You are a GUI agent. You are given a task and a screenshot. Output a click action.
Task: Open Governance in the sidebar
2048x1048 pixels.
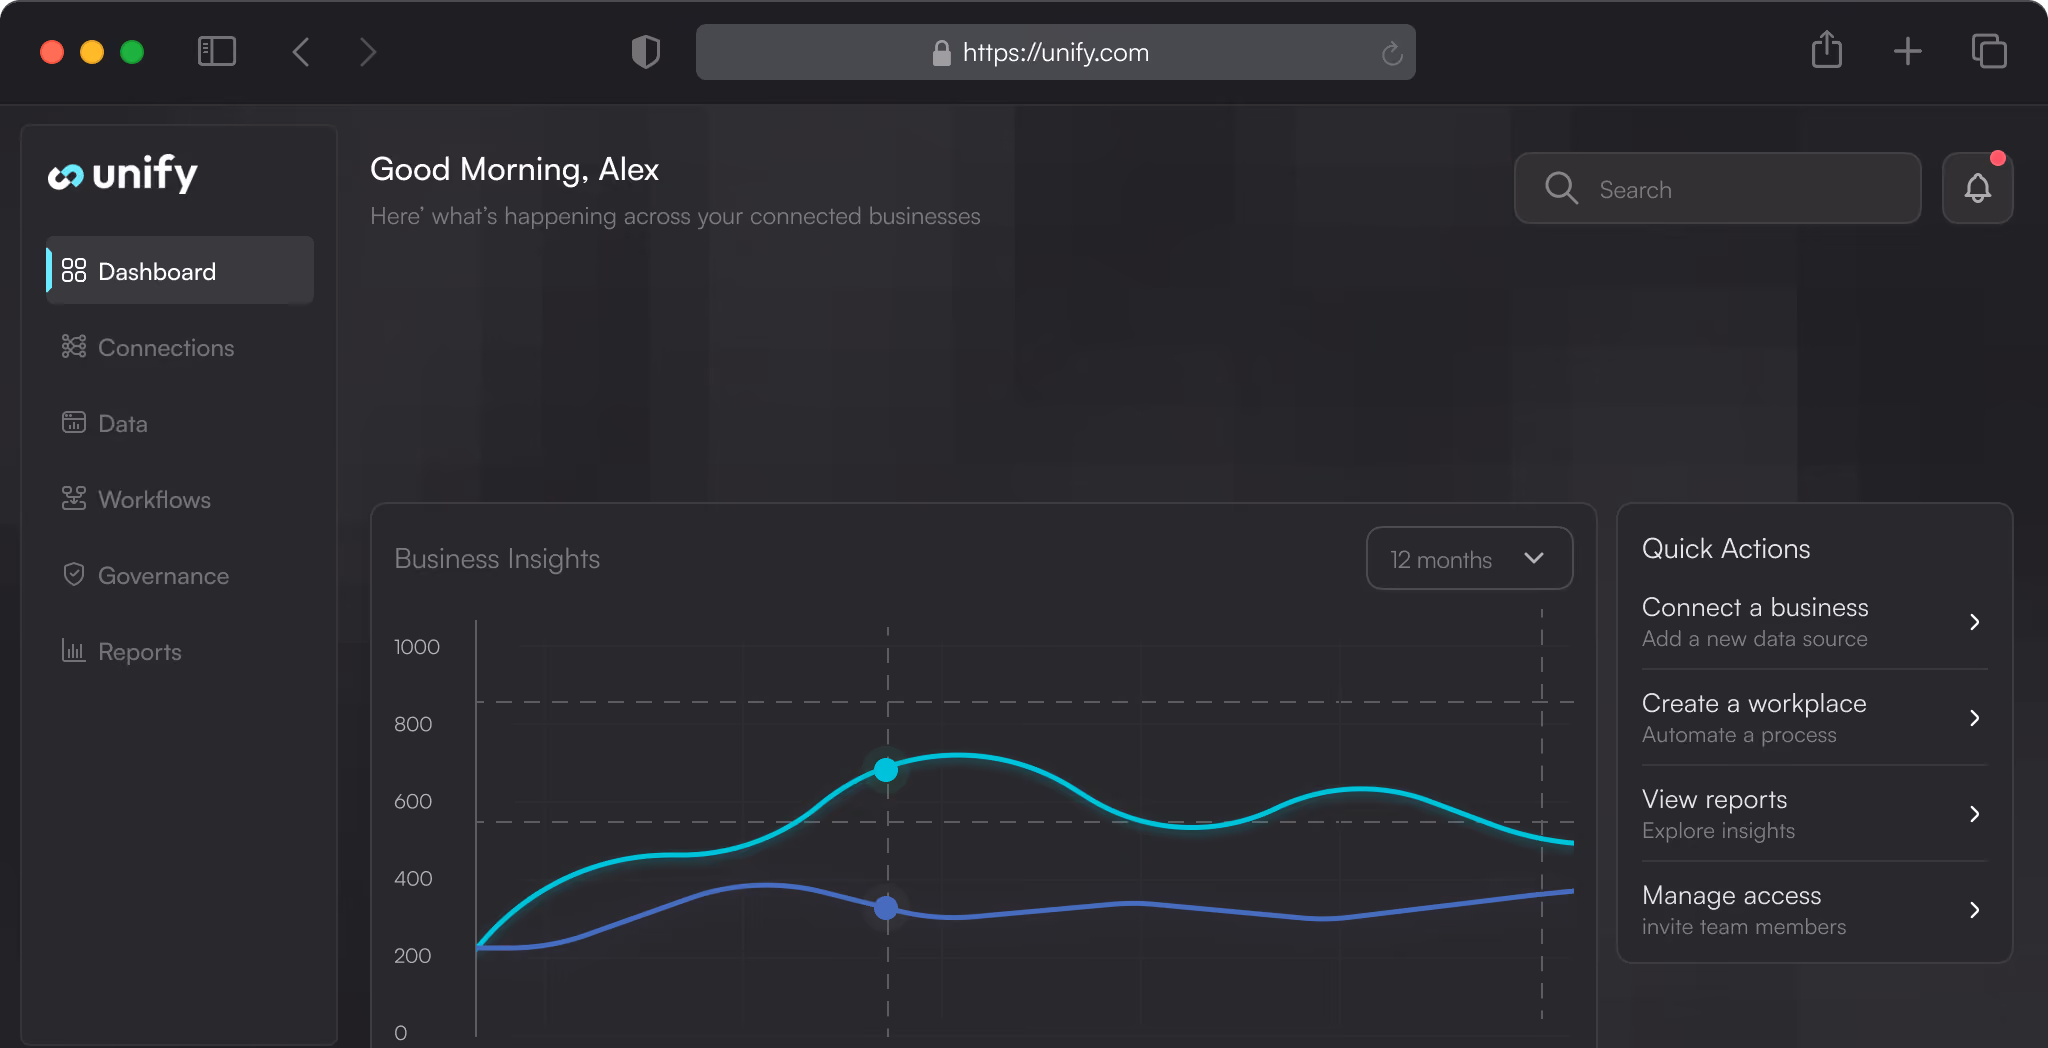click(x=180, y=575)
